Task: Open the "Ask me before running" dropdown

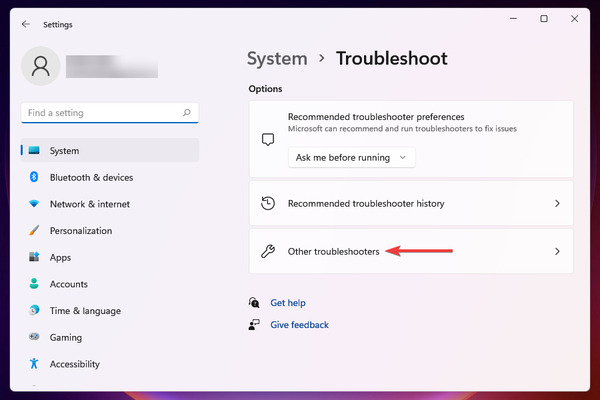Action: click(x=351, y=157)
